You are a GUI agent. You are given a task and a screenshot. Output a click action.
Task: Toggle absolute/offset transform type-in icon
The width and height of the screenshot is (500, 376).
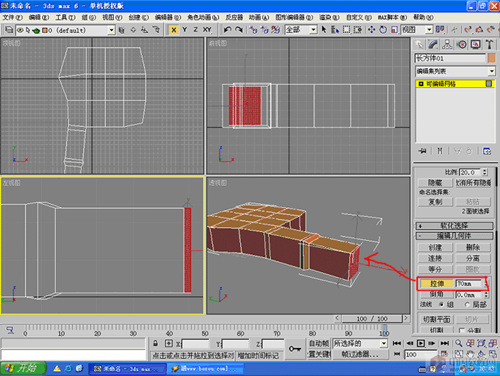pyautogui.click(x=169, y=343)
